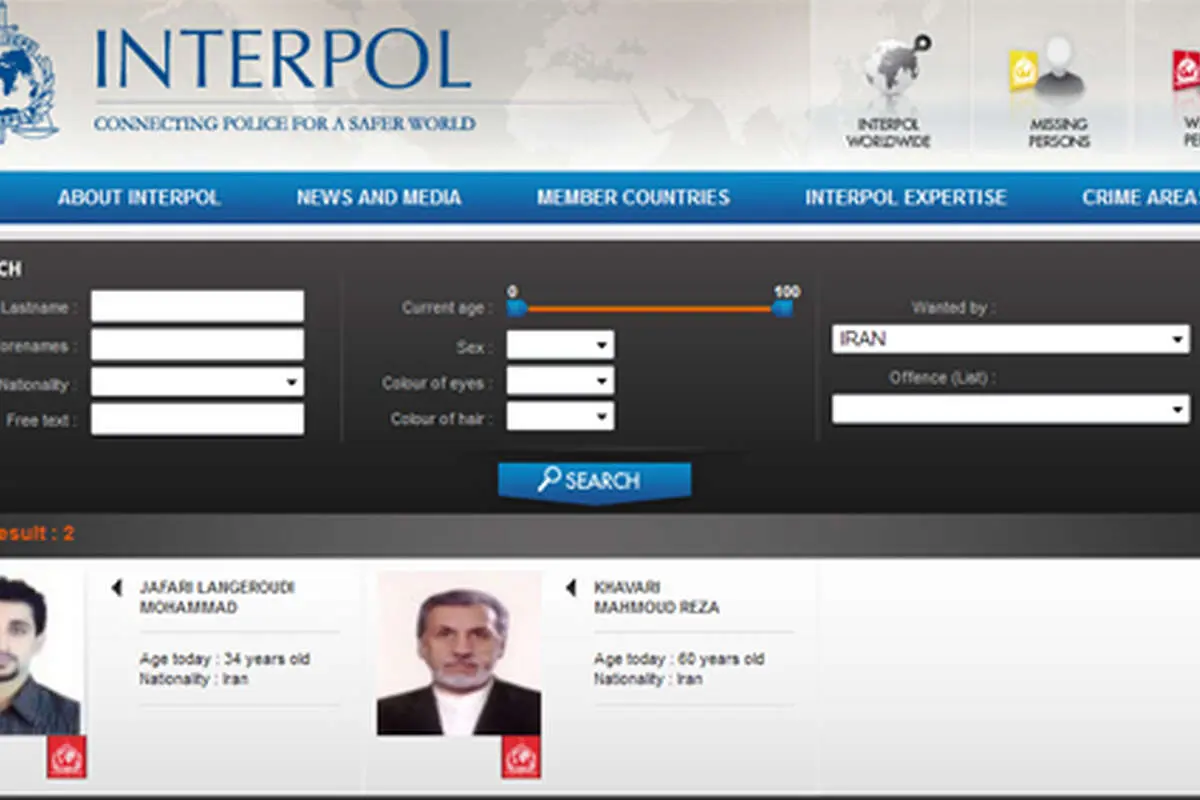
Task: Open the Missing Persons icon
Action: coord(1047,70)
